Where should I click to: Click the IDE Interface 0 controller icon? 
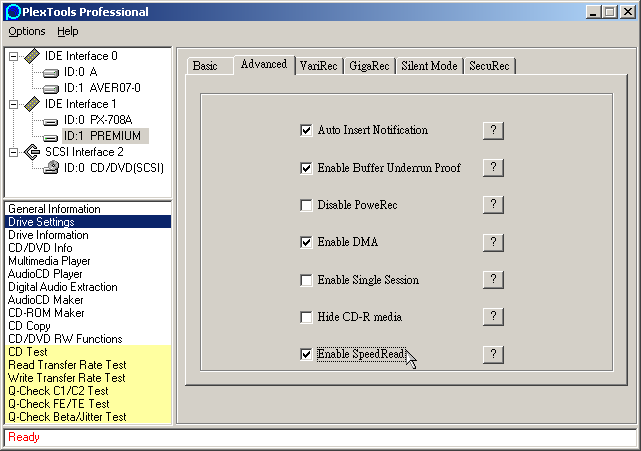coord(32,56)
